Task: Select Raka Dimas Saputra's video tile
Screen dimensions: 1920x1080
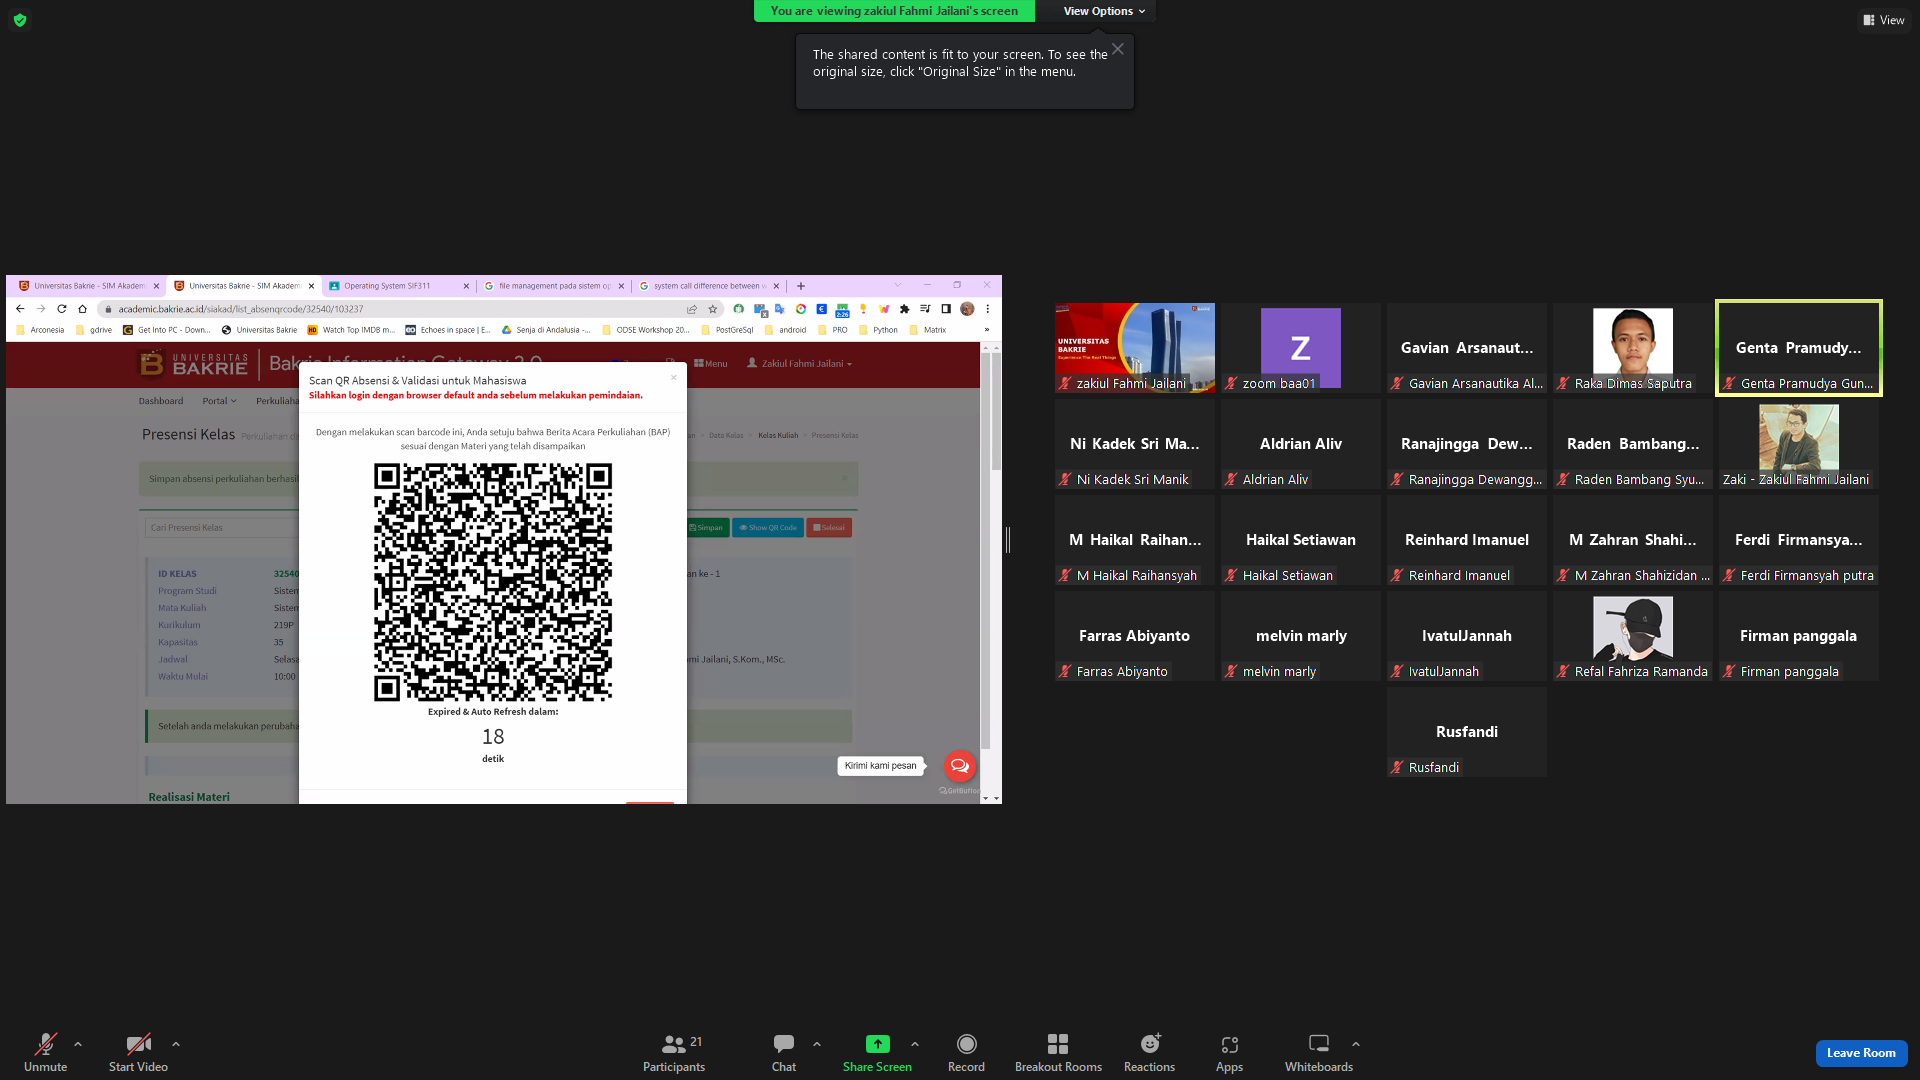Action: pos(1632,348)
